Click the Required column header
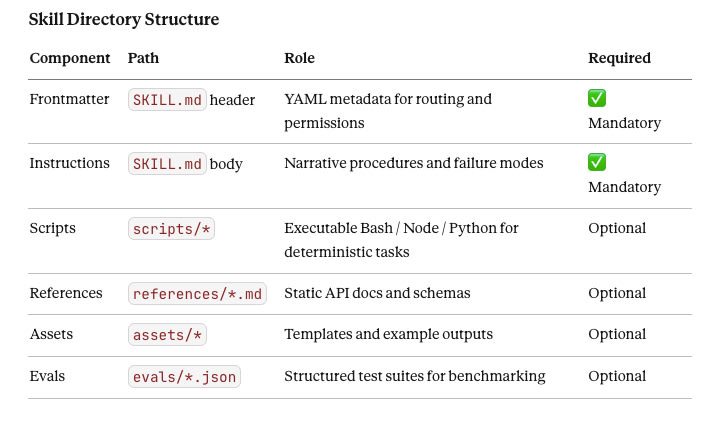 [x=619, y=58]
